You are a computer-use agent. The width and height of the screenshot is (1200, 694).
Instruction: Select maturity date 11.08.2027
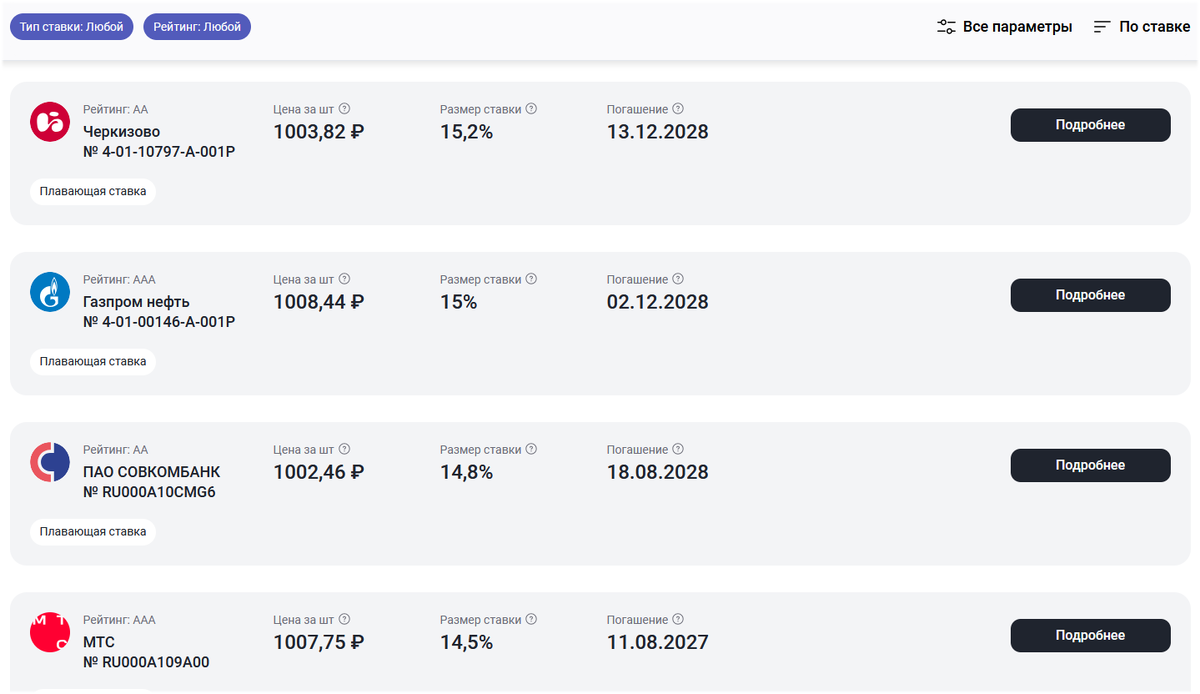point(657,641)
